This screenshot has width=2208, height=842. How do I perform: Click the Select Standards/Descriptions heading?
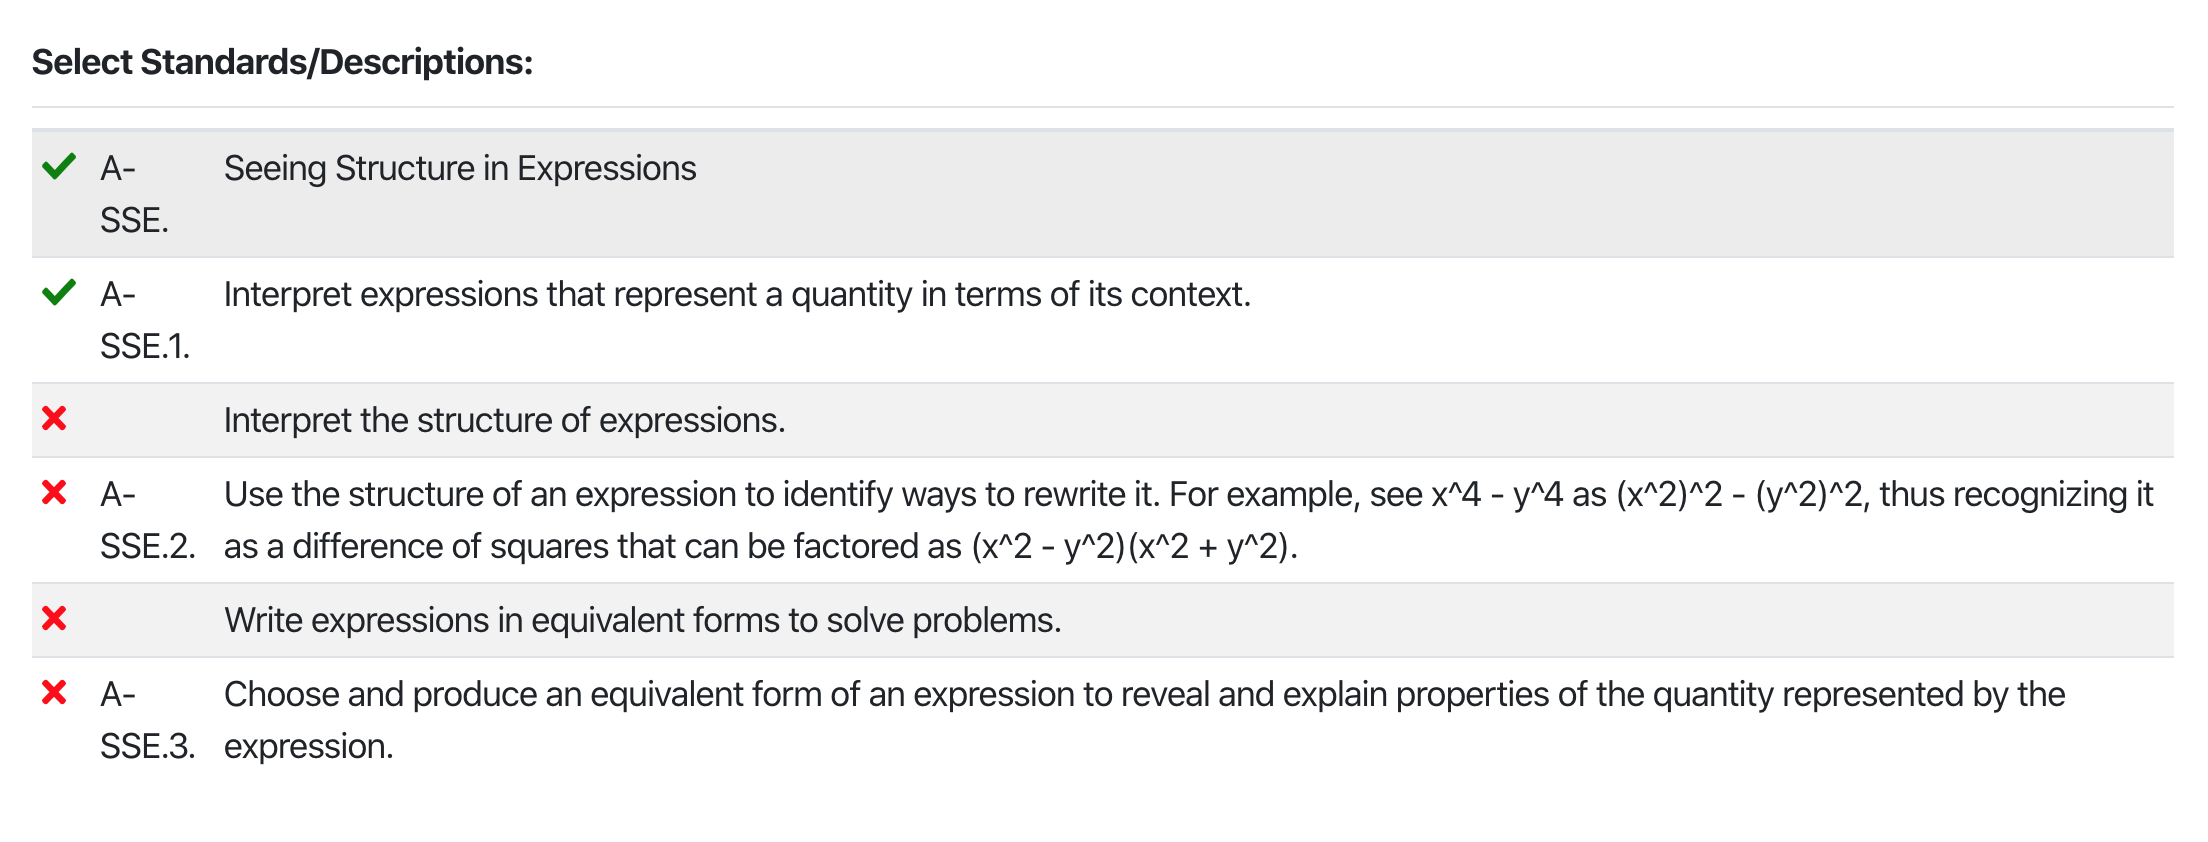pyautogui.click(x=282, y=62)
